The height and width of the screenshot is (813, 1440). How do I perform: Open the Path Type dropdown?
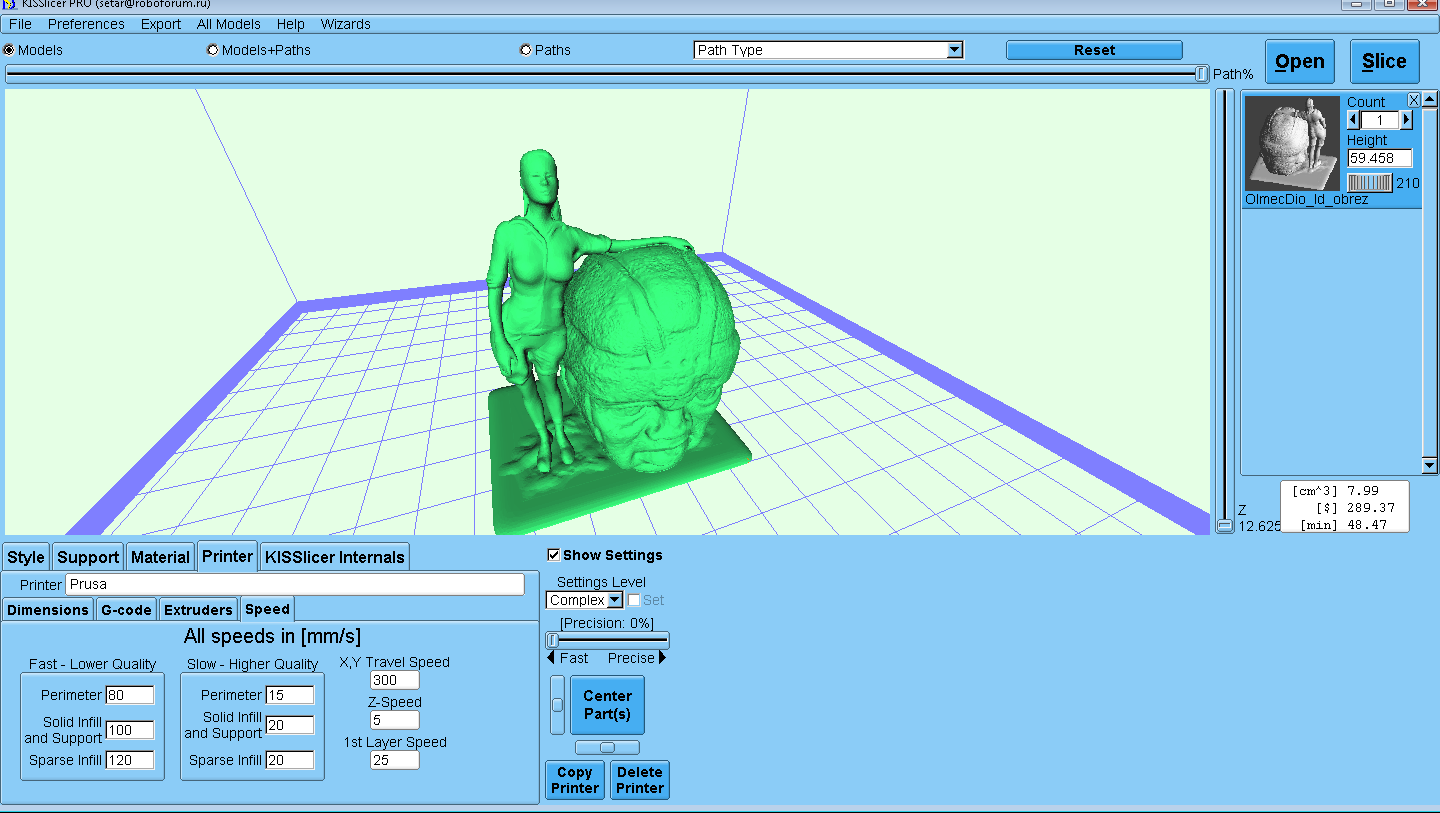[954, 50]
